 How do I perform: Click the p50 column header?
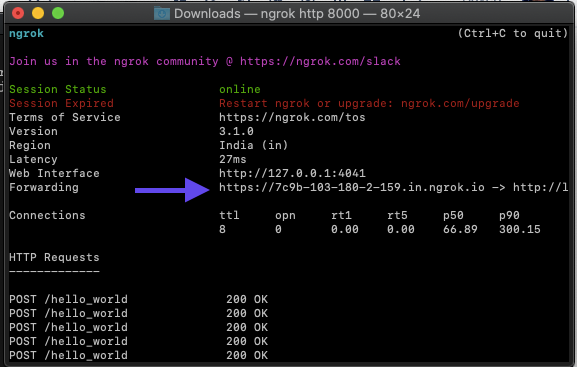coord(453,215)
